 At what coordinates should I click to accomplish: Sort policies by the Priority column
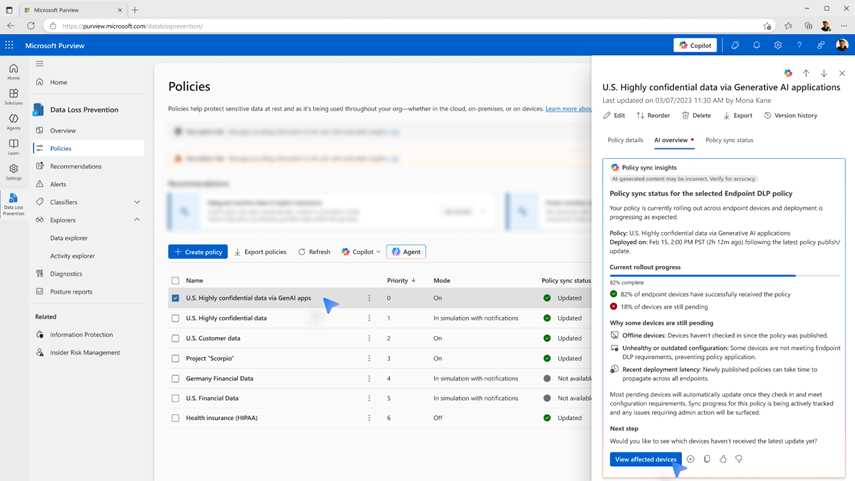pyautogui.click(x=401, y=280)
